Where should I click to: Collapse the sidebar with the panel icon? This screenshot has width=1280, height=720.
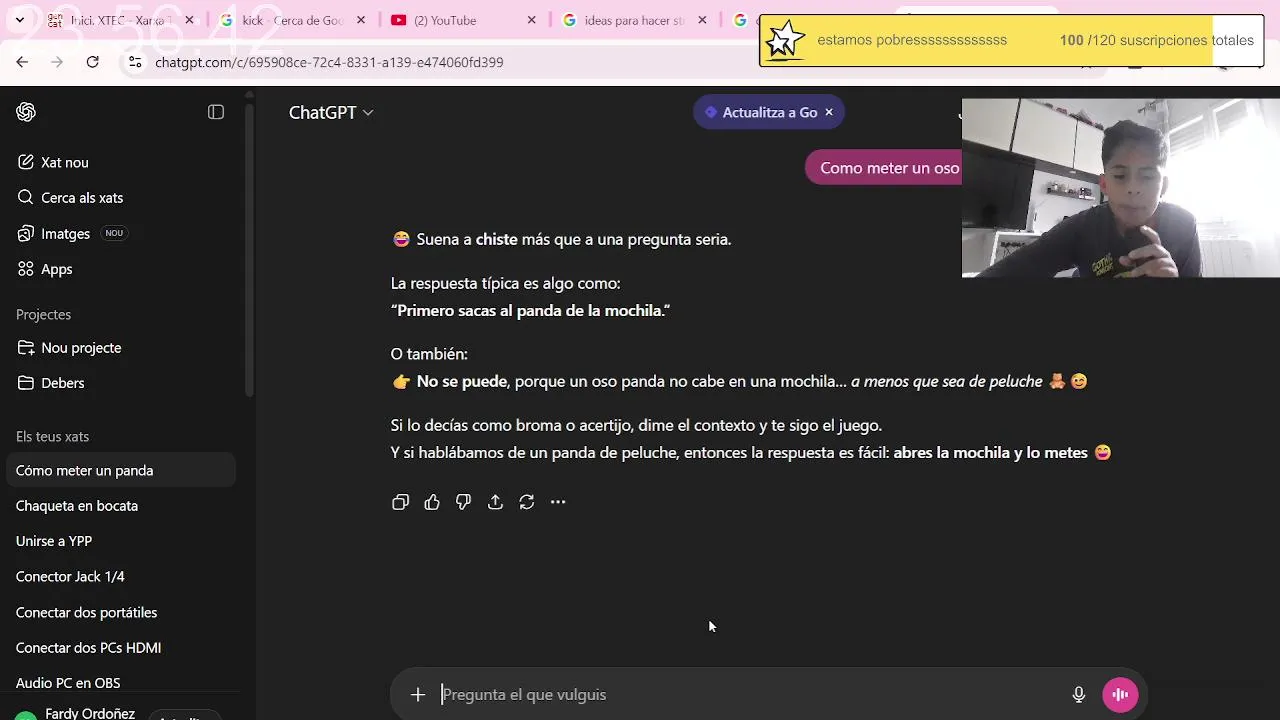(x=216, y=112)
